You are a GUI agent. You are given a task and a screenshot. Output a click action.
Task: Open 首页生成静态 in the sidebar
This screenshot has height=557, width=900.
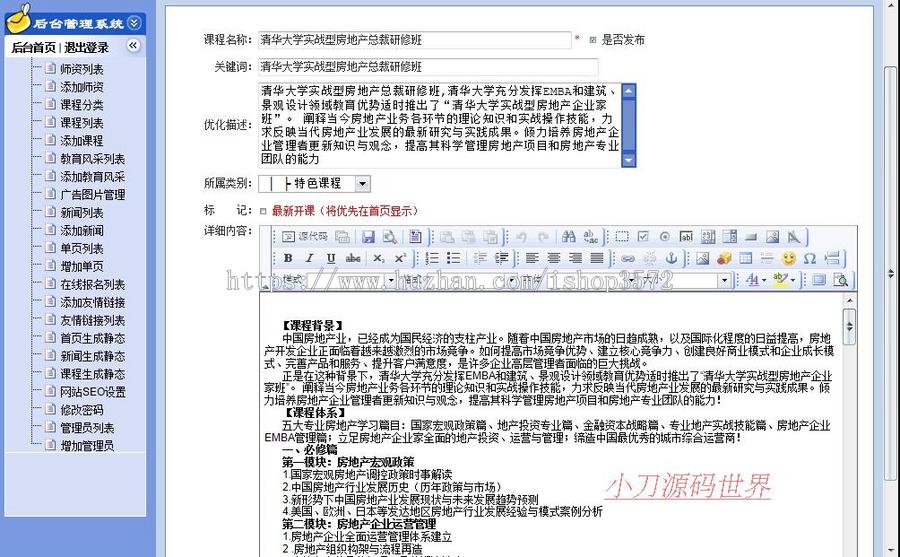92,338
